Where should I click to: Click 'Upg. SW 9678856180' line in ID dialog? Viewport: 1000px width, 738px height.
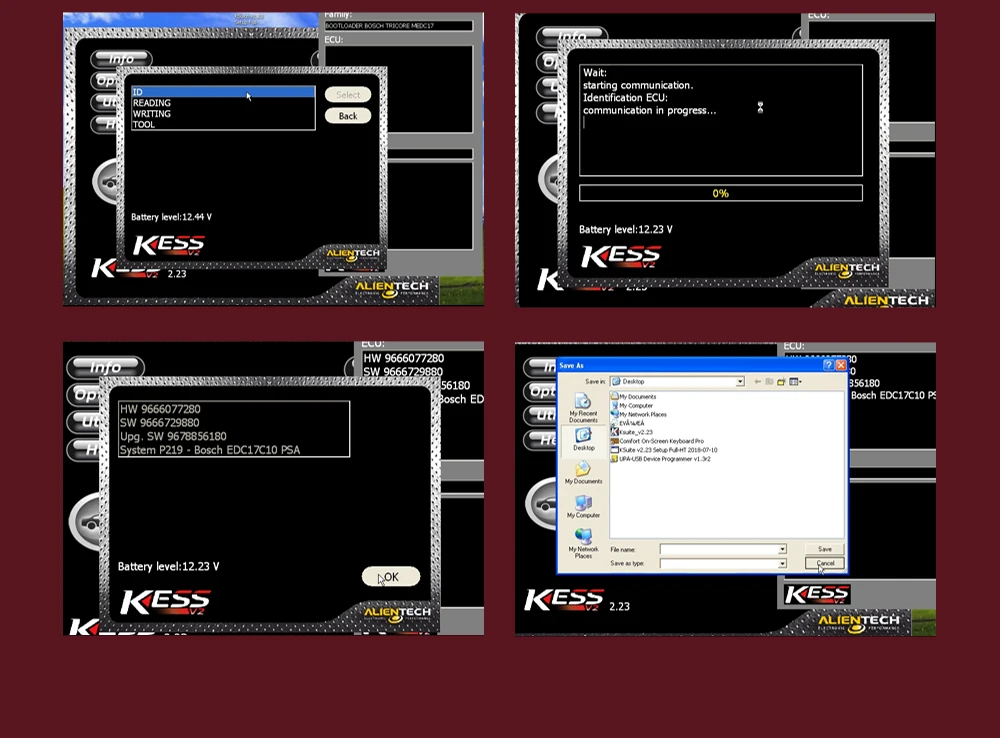coord(173,436)
